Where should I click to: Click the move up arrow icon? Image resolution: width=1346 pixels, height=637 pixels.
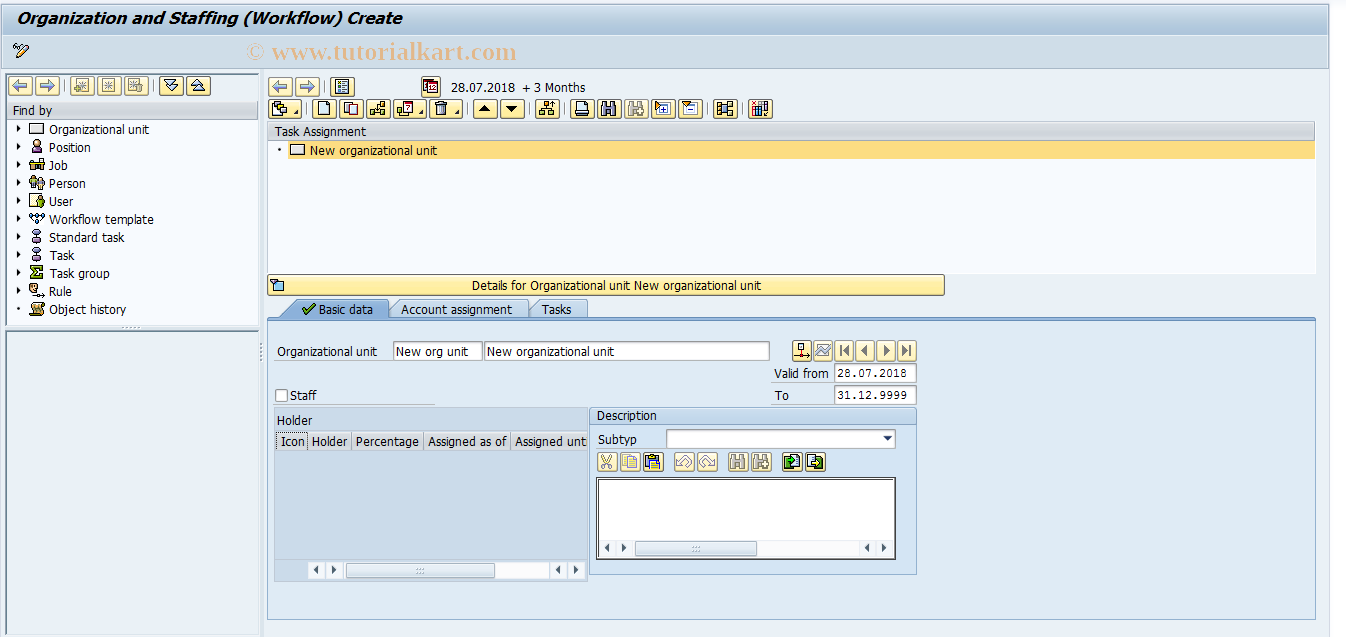[x=486, y=109]
